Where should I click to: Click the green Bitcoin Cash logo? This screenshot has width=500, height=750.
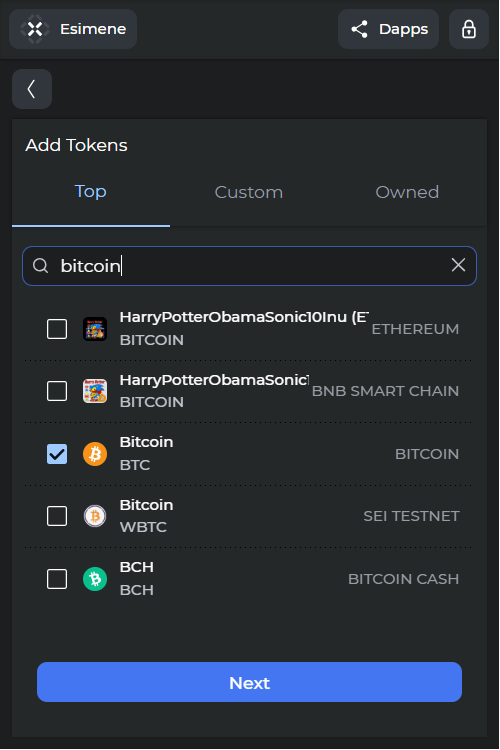pyautogui.click(x=95, y=579)
